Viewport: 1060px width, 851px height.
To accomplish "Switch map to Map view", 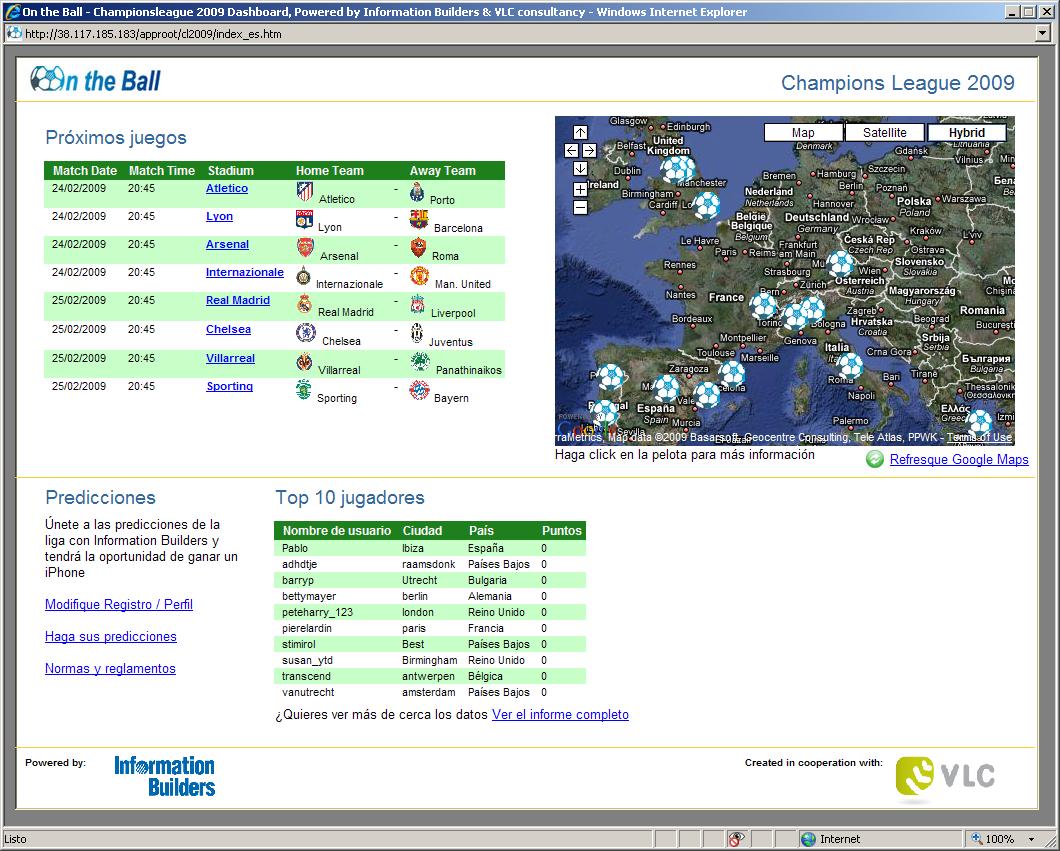I will tap(803, 133).
